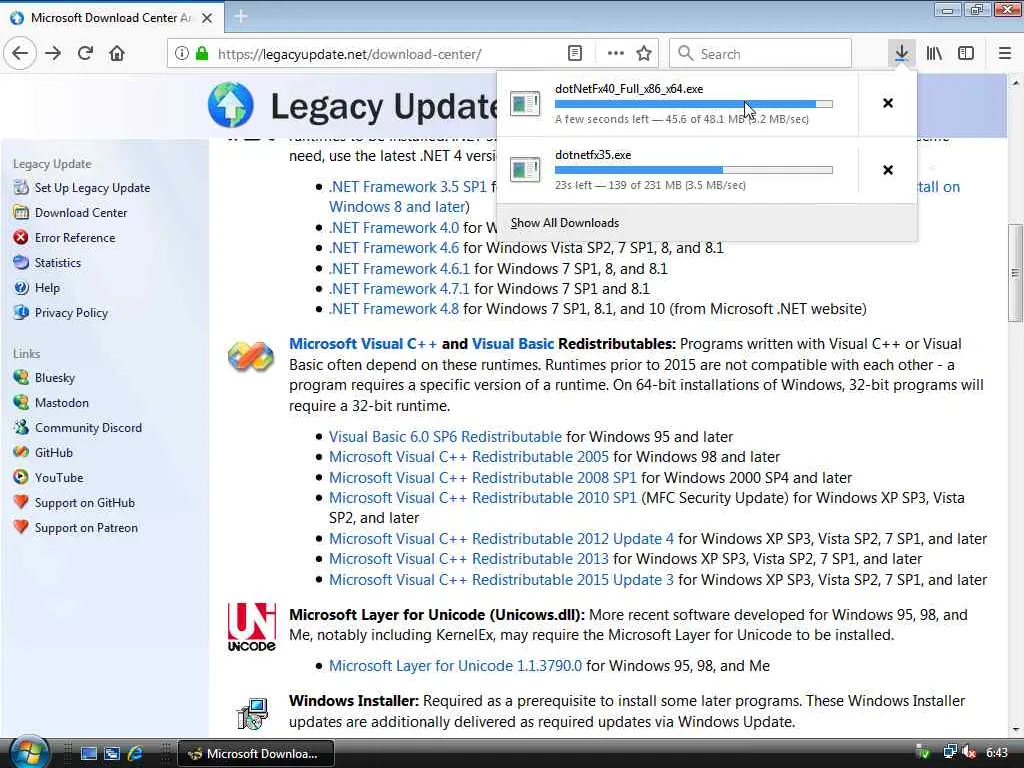The height and width of the screenshot is (768, 1024).
Task: Click the green padlock security icon
Action: point(202,54)
